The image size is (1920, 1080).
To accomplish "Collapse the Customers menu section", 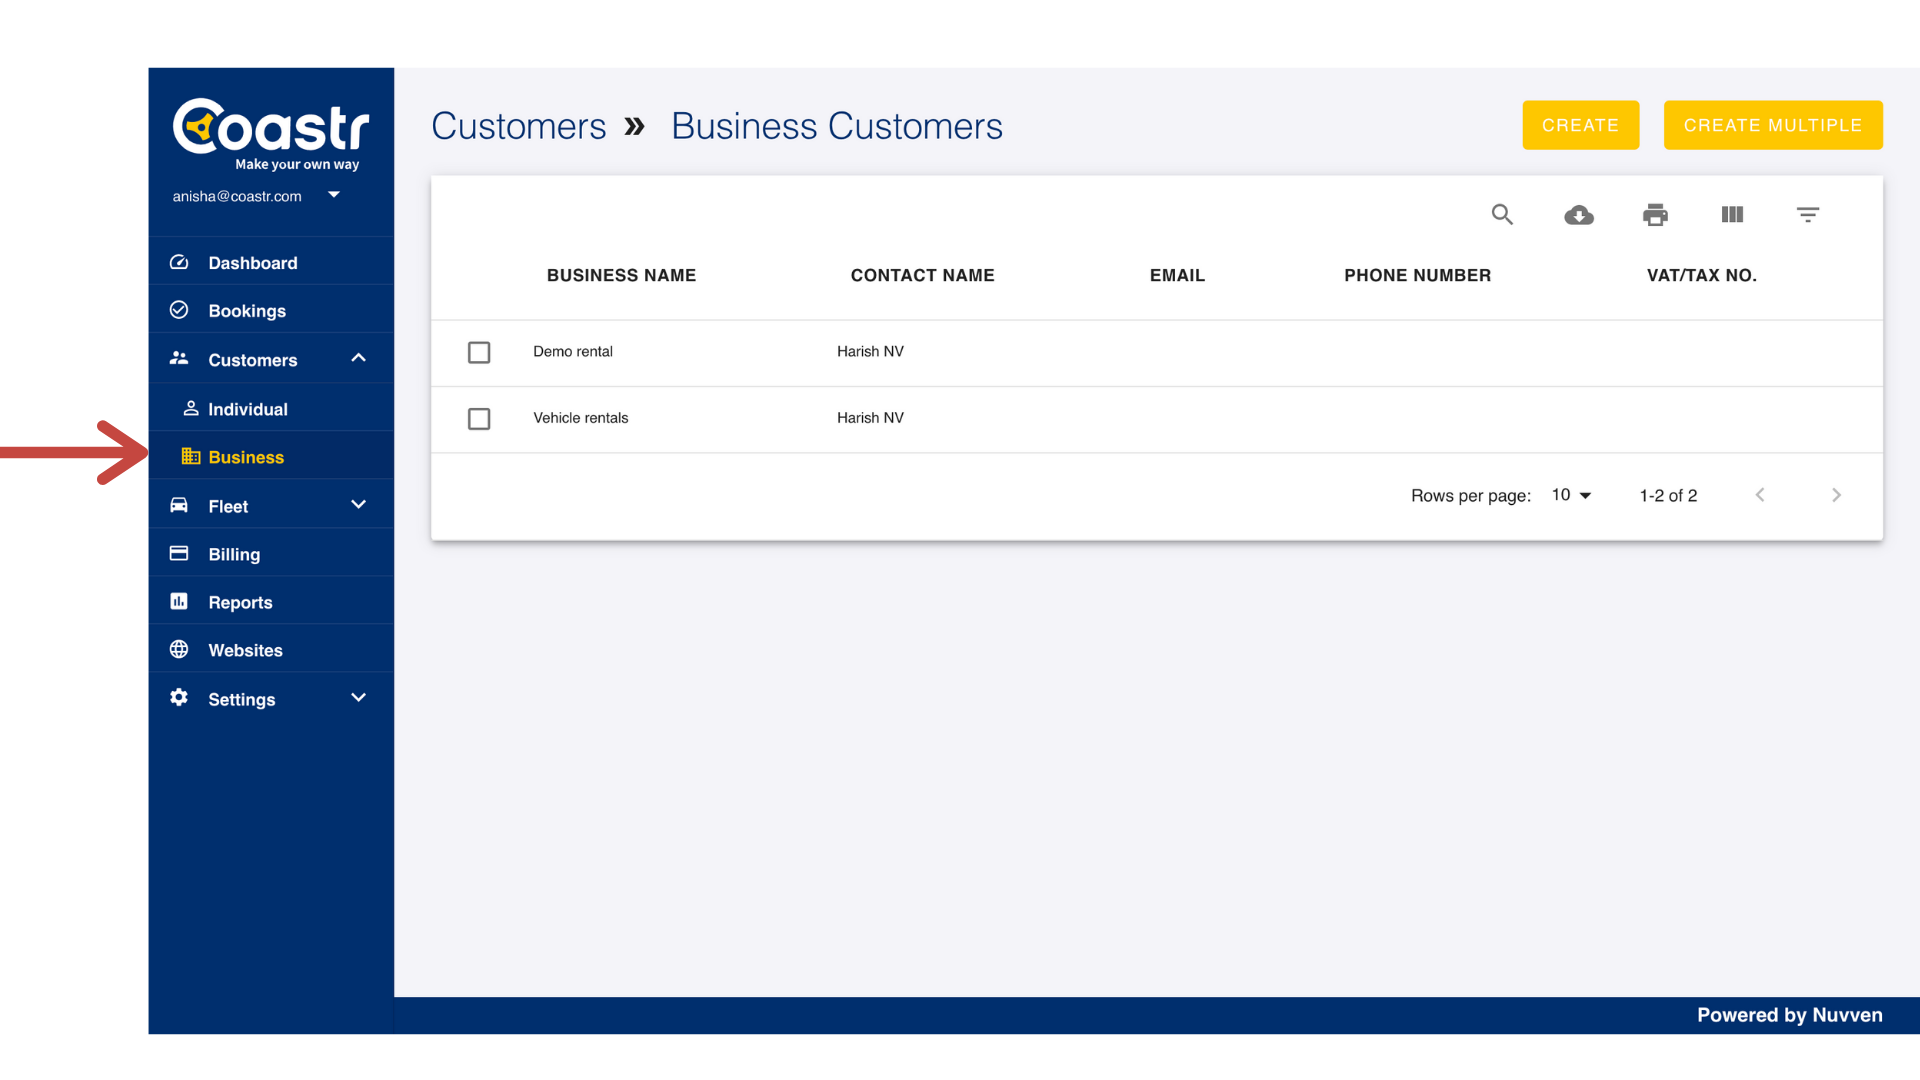I will click(358, 358).
